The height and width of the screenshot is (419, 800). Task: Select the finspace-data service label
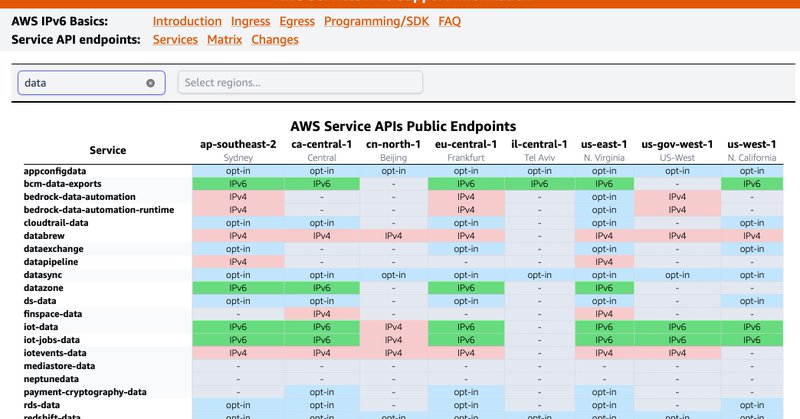tap(53, 314)
